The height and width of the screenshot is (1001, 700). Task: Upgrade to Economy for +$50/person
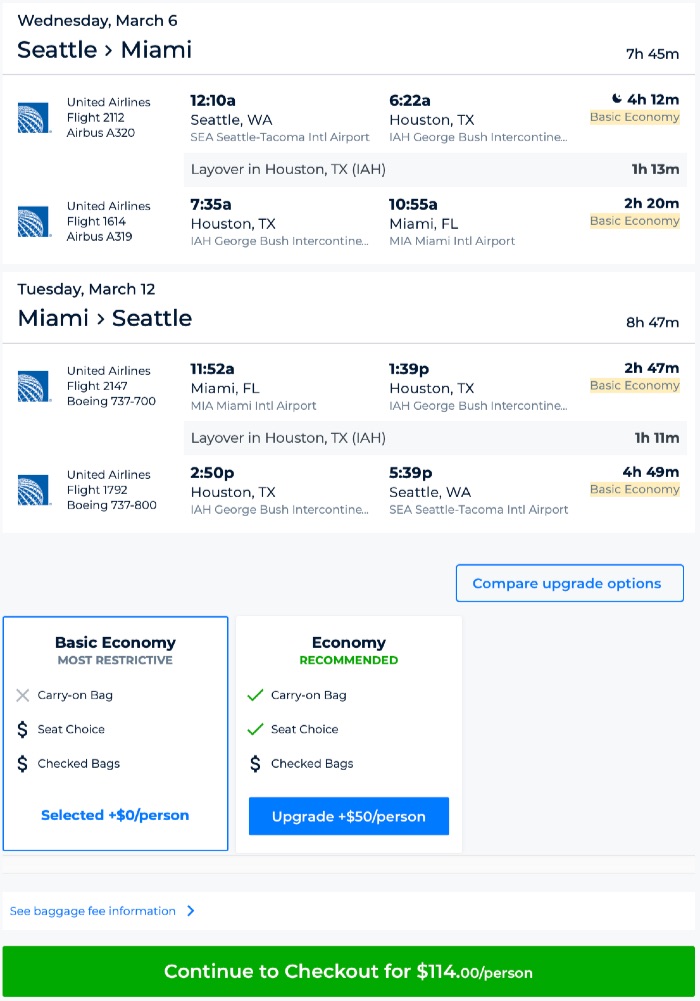(x=348, y=816)
